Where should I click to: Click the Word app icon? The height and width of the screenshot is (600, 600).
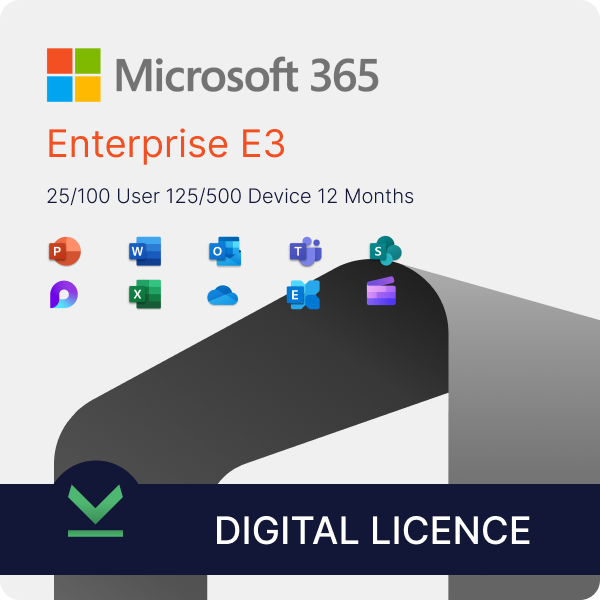point(145,251)
